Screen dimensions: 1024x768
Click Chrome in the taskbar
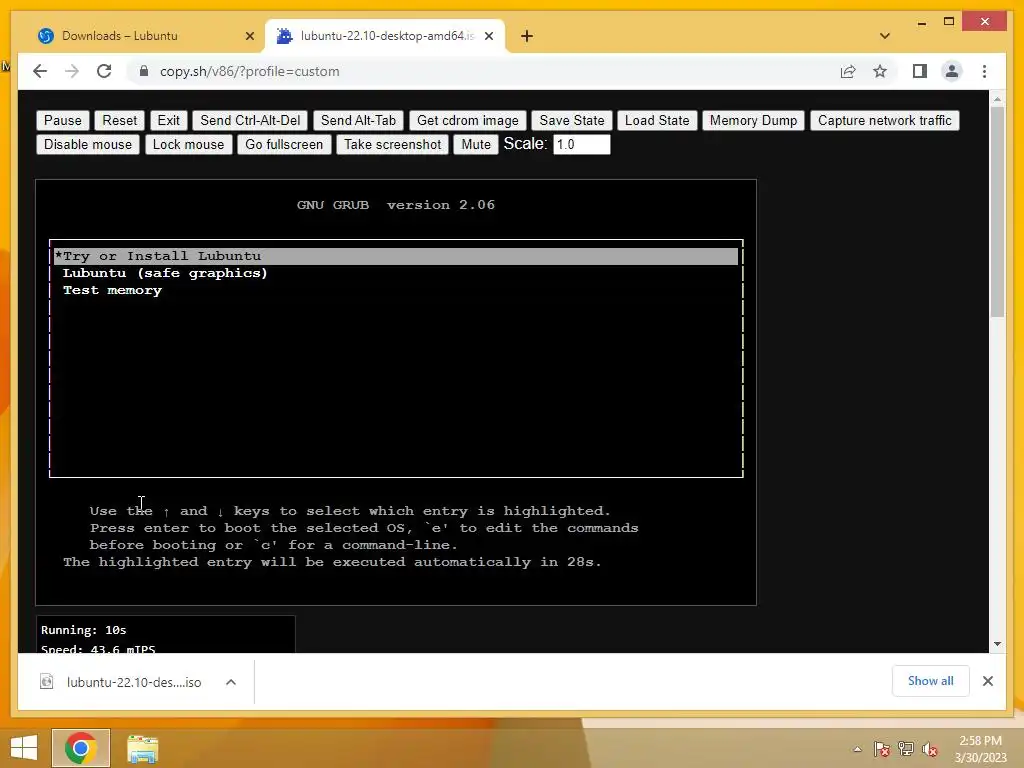[x=81, y=748]
